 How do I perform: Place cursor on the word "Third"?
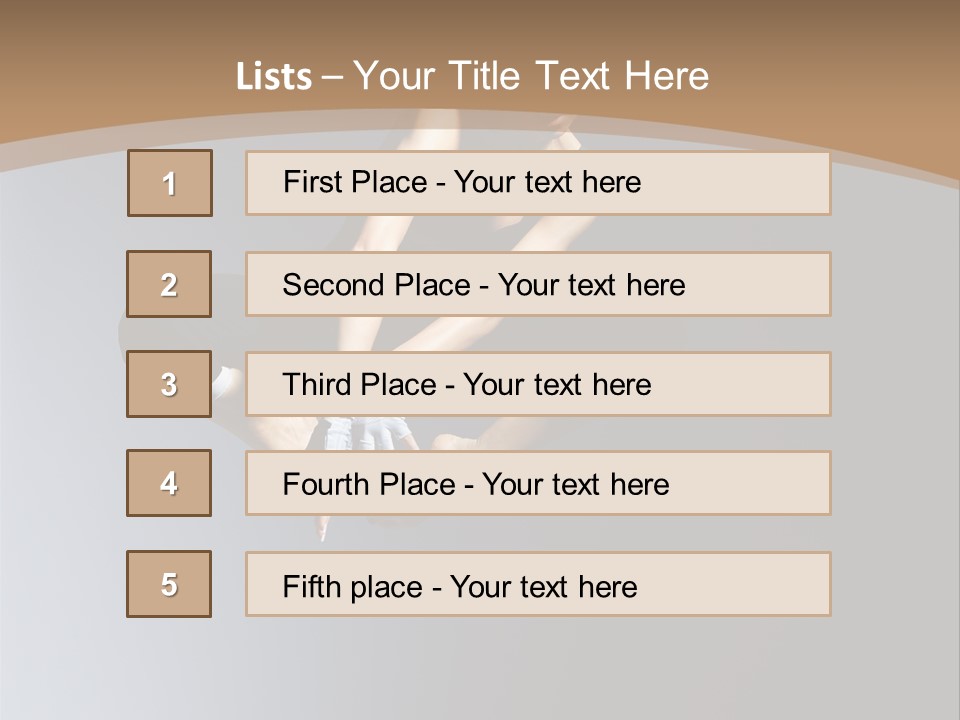pyautogui.click(x=317, y=385)
